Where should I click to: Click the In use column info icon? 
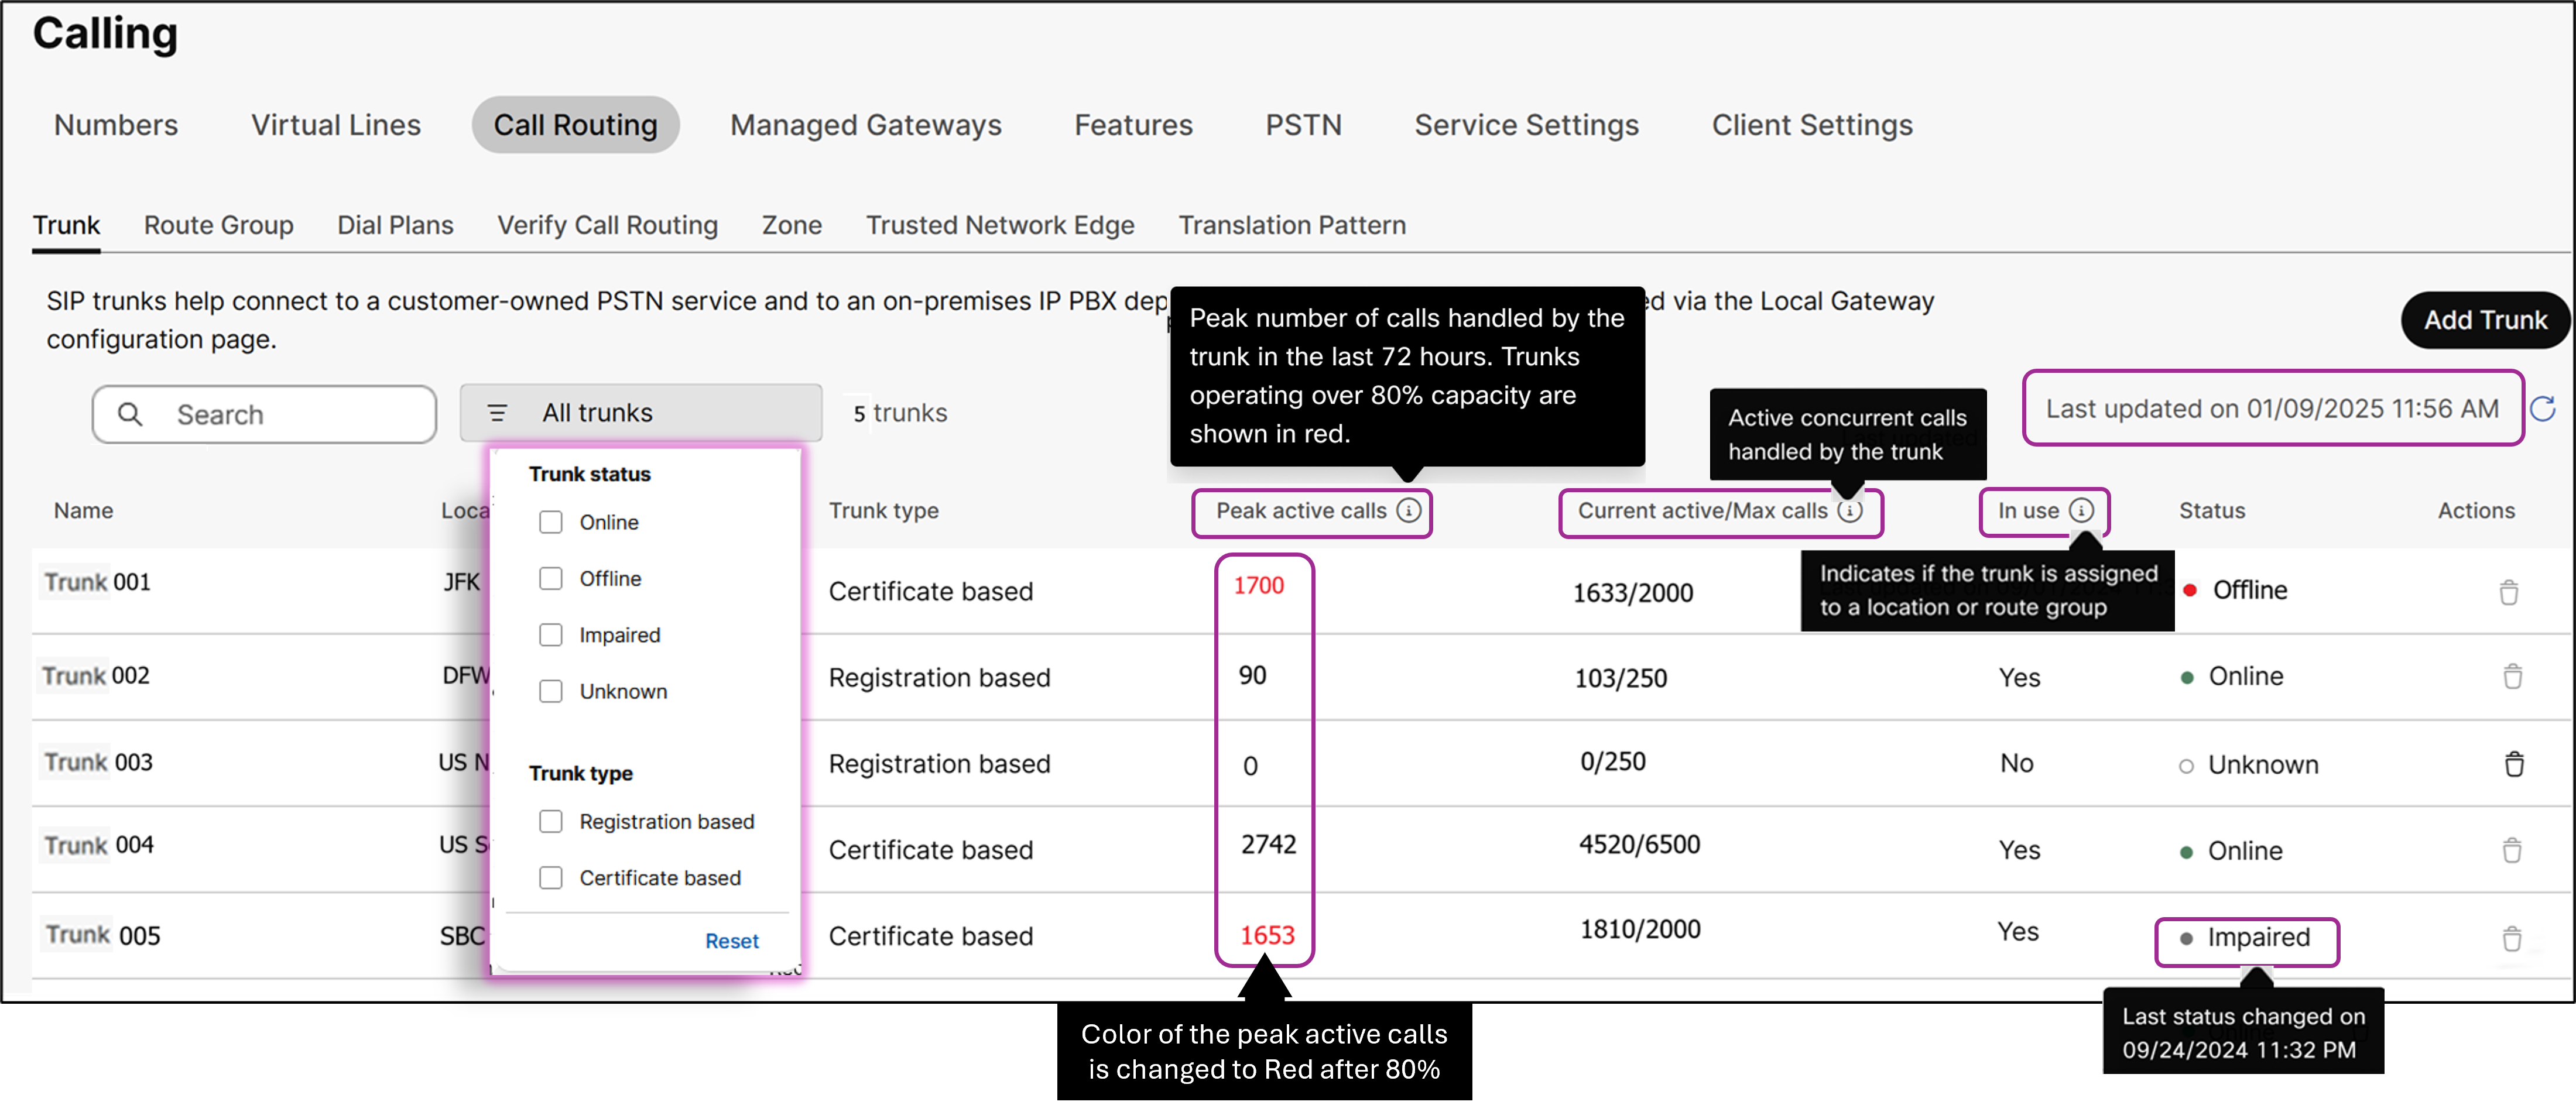(x=2083, y=510)
